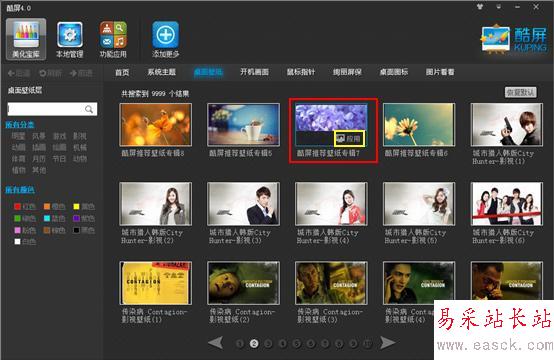Viewport: 554px width, 360px height.
Task: Open the 鼠标指针 tab
Action: (301, 72)
